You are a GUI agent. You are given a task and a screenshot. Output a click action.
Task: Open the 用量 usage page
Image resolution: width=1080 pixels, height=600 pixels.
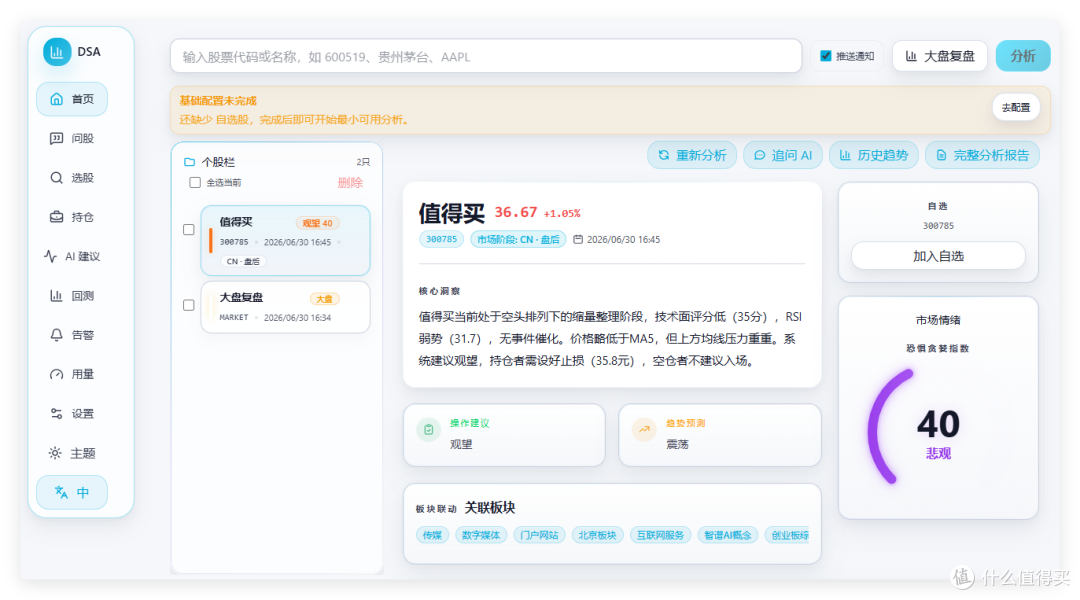tap(72, 374)
